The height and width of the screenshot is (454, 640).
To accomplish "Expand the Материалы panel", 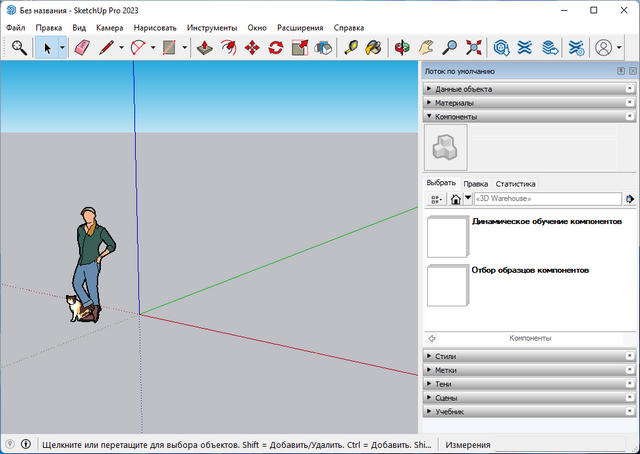I will pyautogui.click(x=455, y=103).
